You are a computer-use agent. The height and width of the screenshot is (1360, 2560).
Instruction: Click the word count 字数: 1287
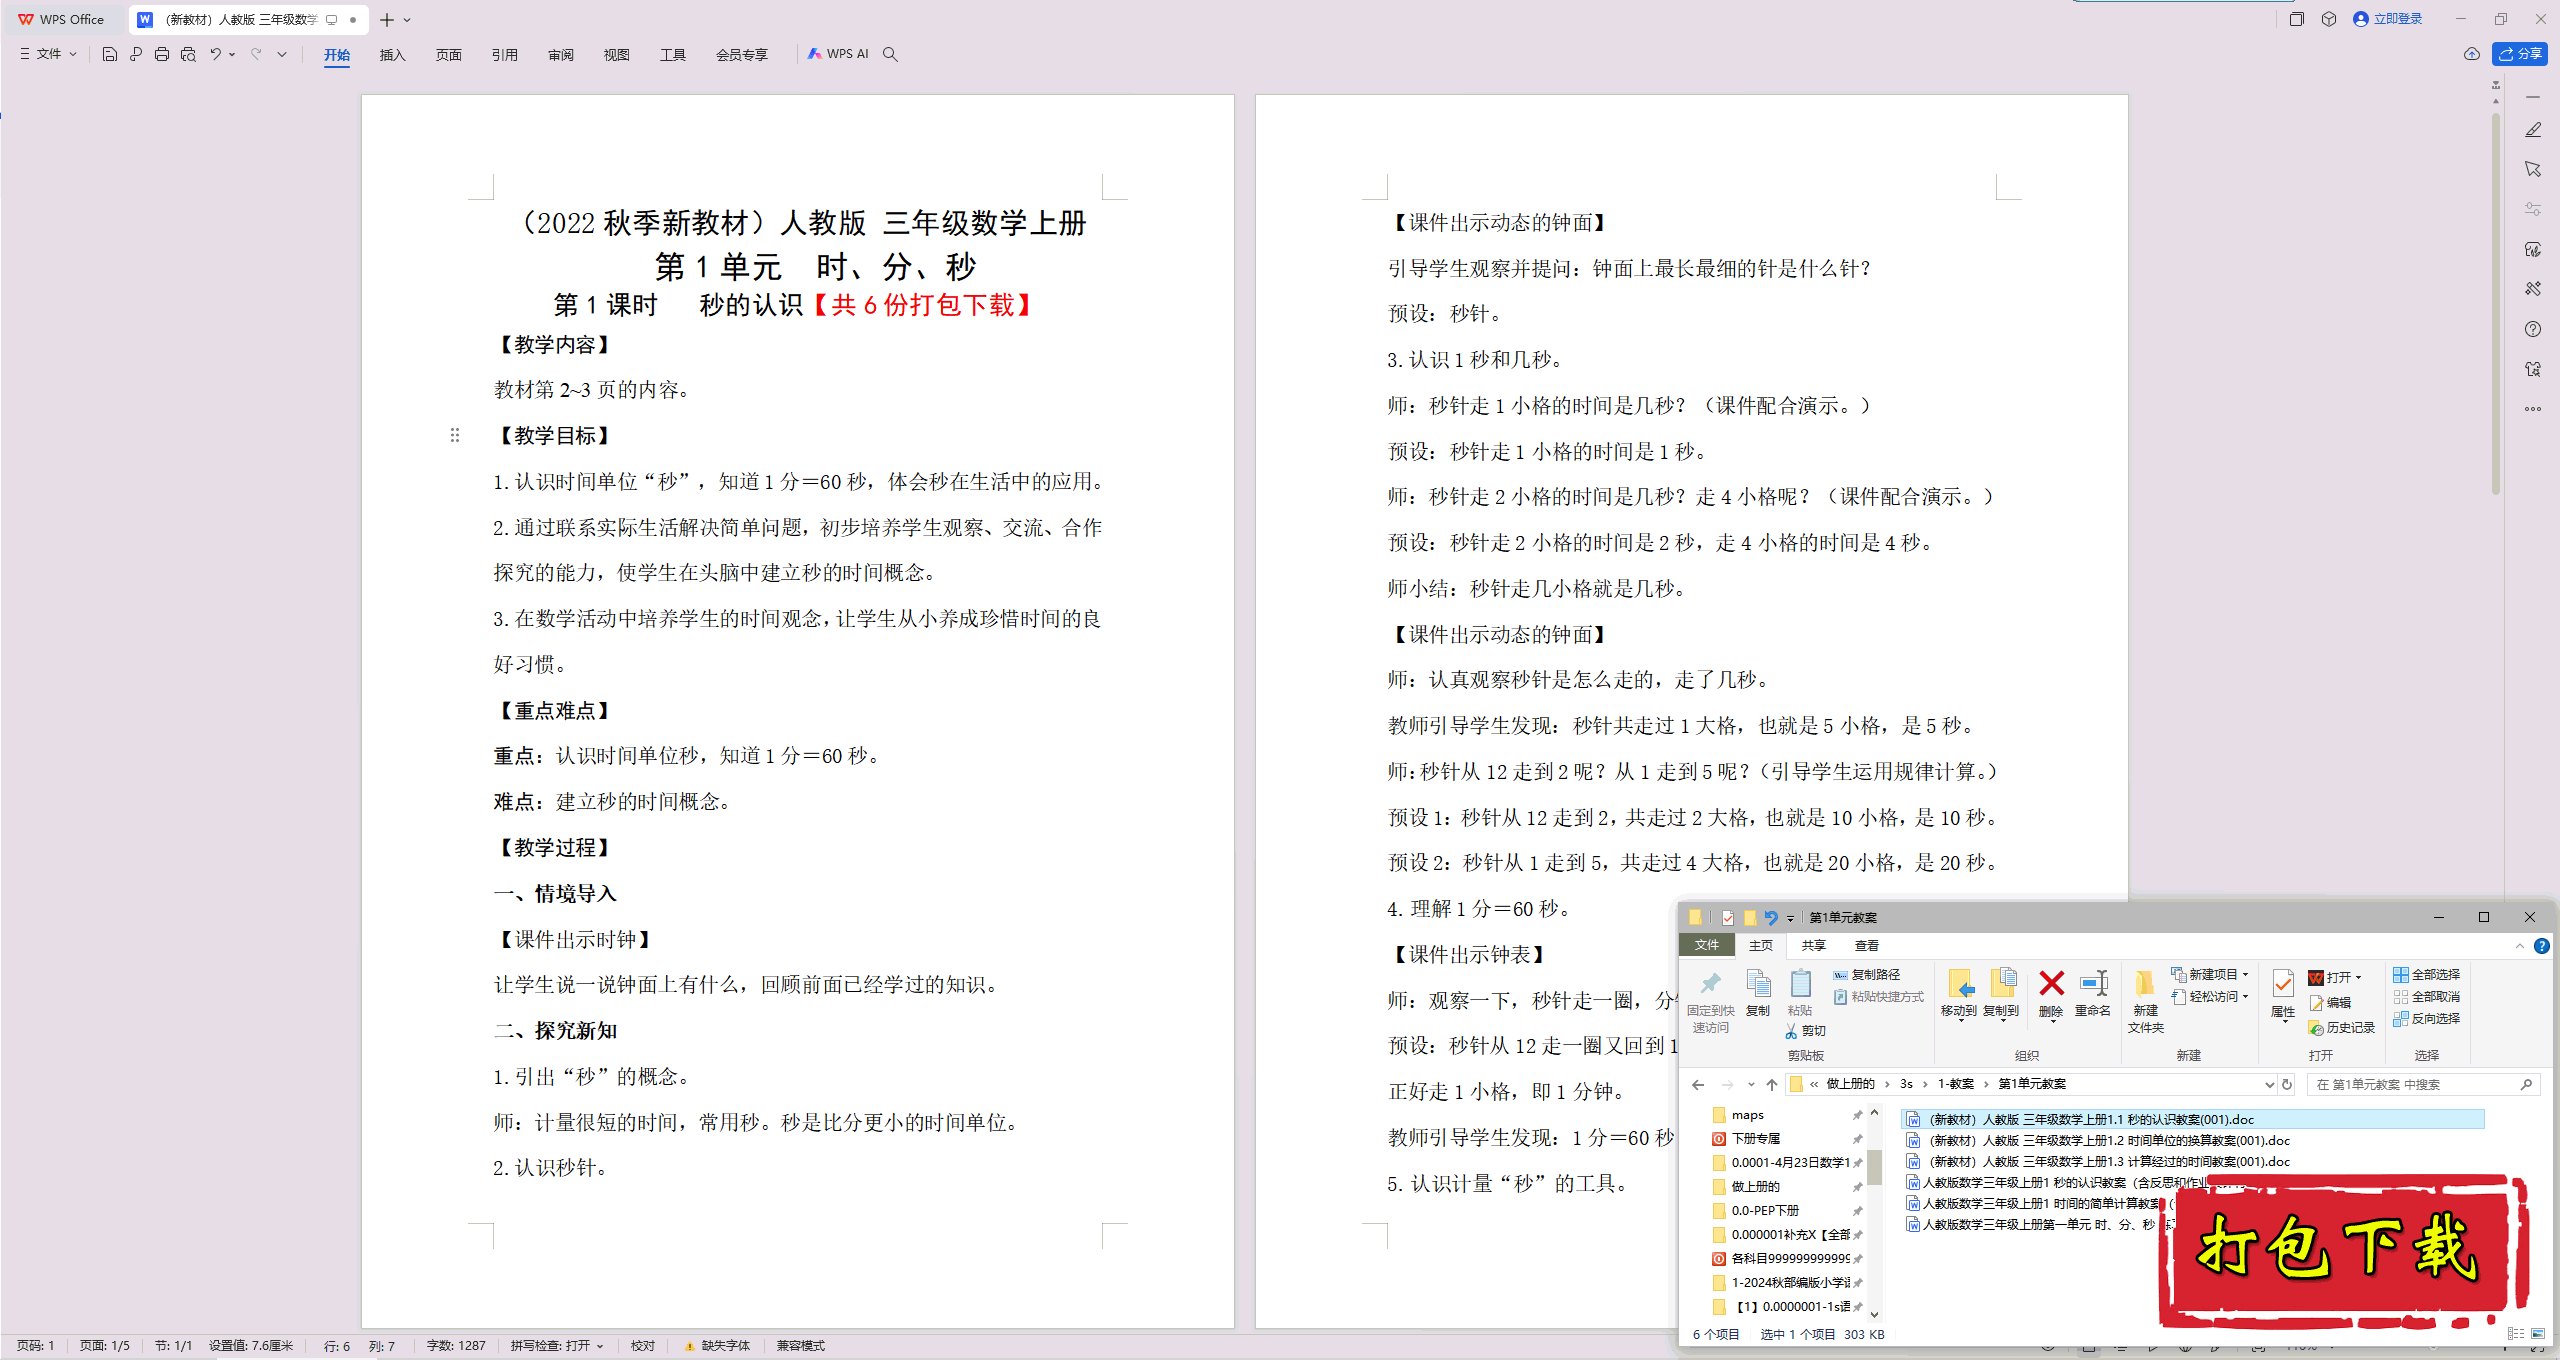coord(456,1346)
